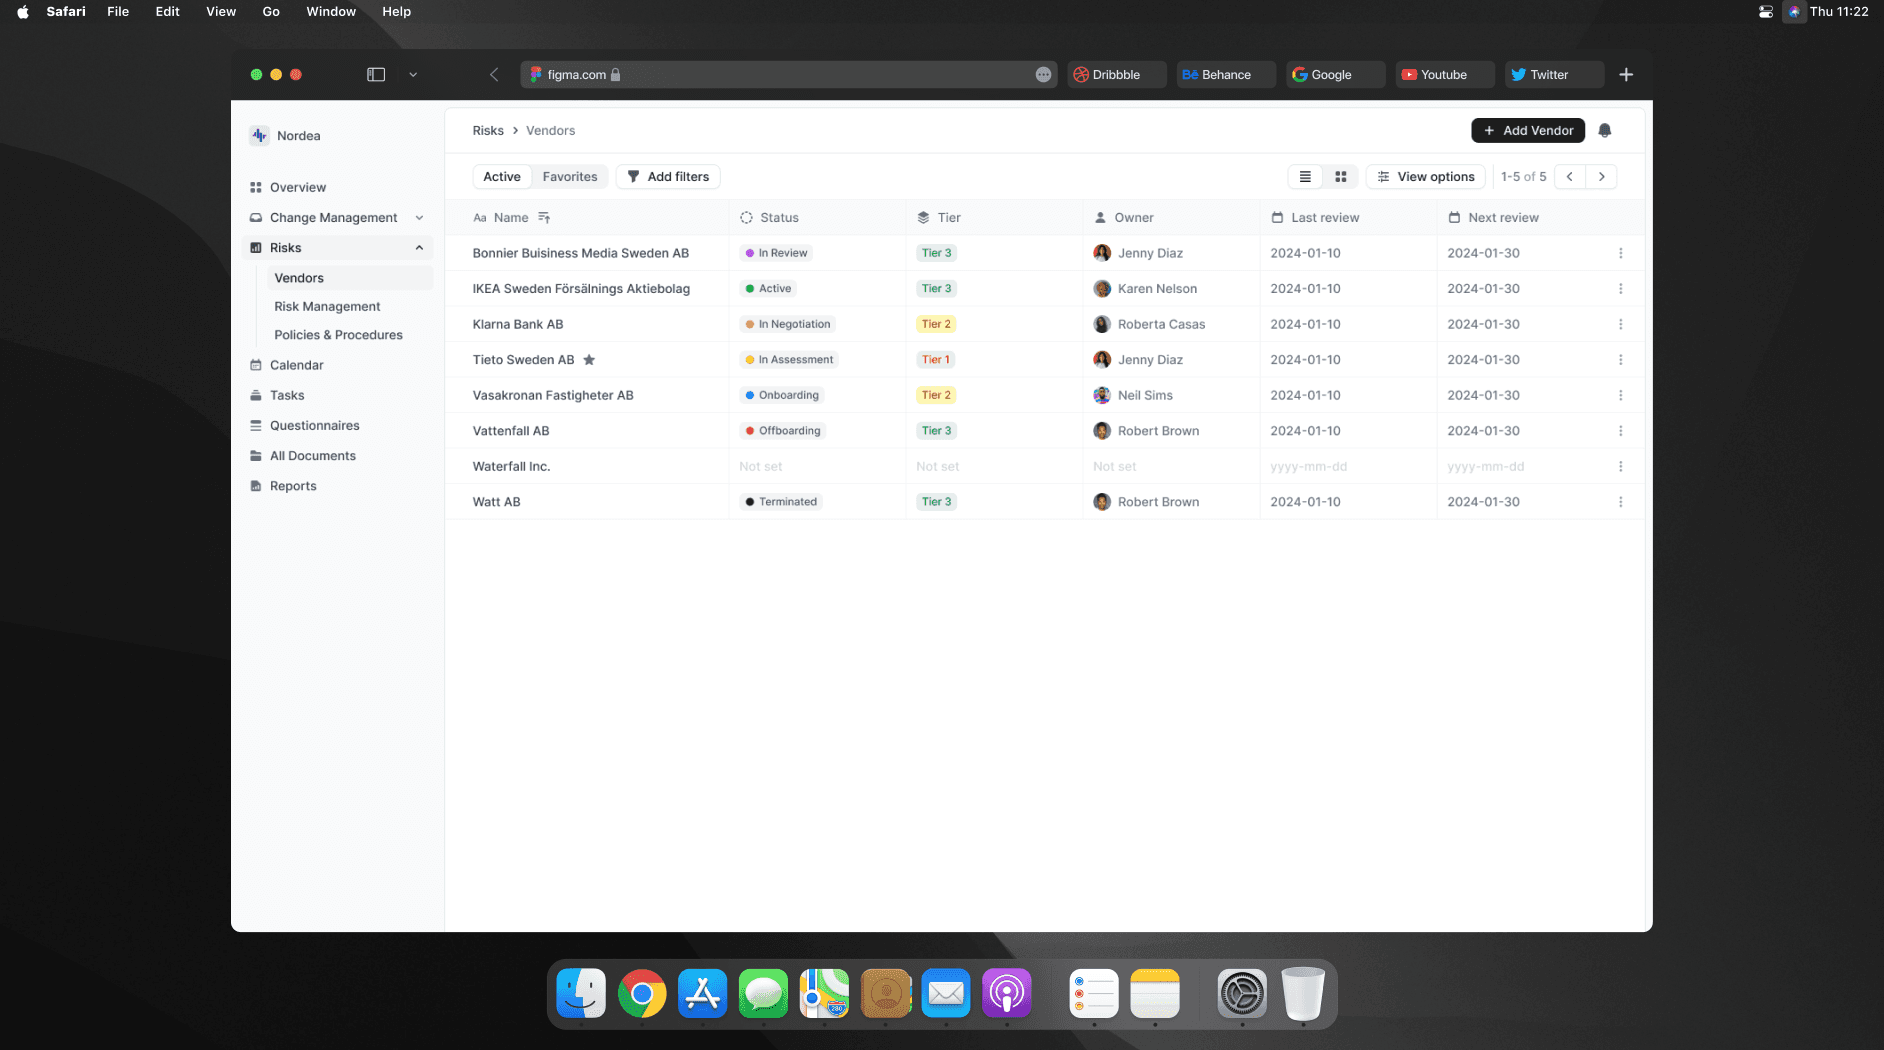Click Offboarding status badge for Vattenfall
Viewport: 1884px width, 1050px height.
coord(782,430)
